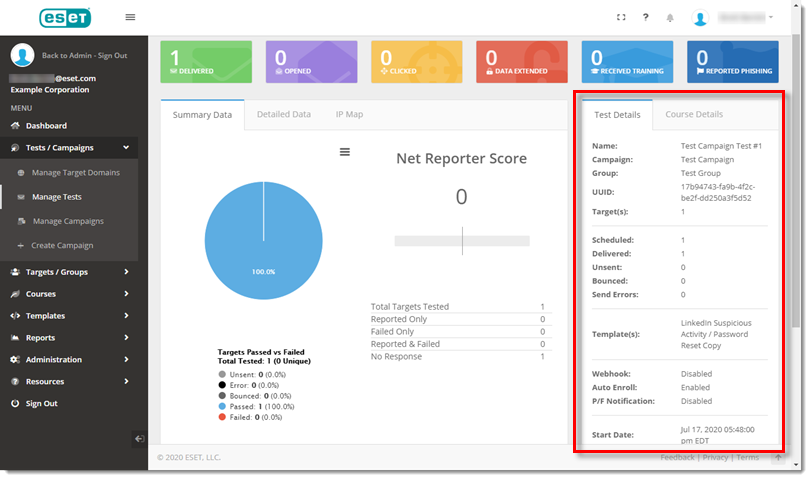Click the Sign Out power icon
The width and height of the screenshot is (810, 479).
click(15, 403)
